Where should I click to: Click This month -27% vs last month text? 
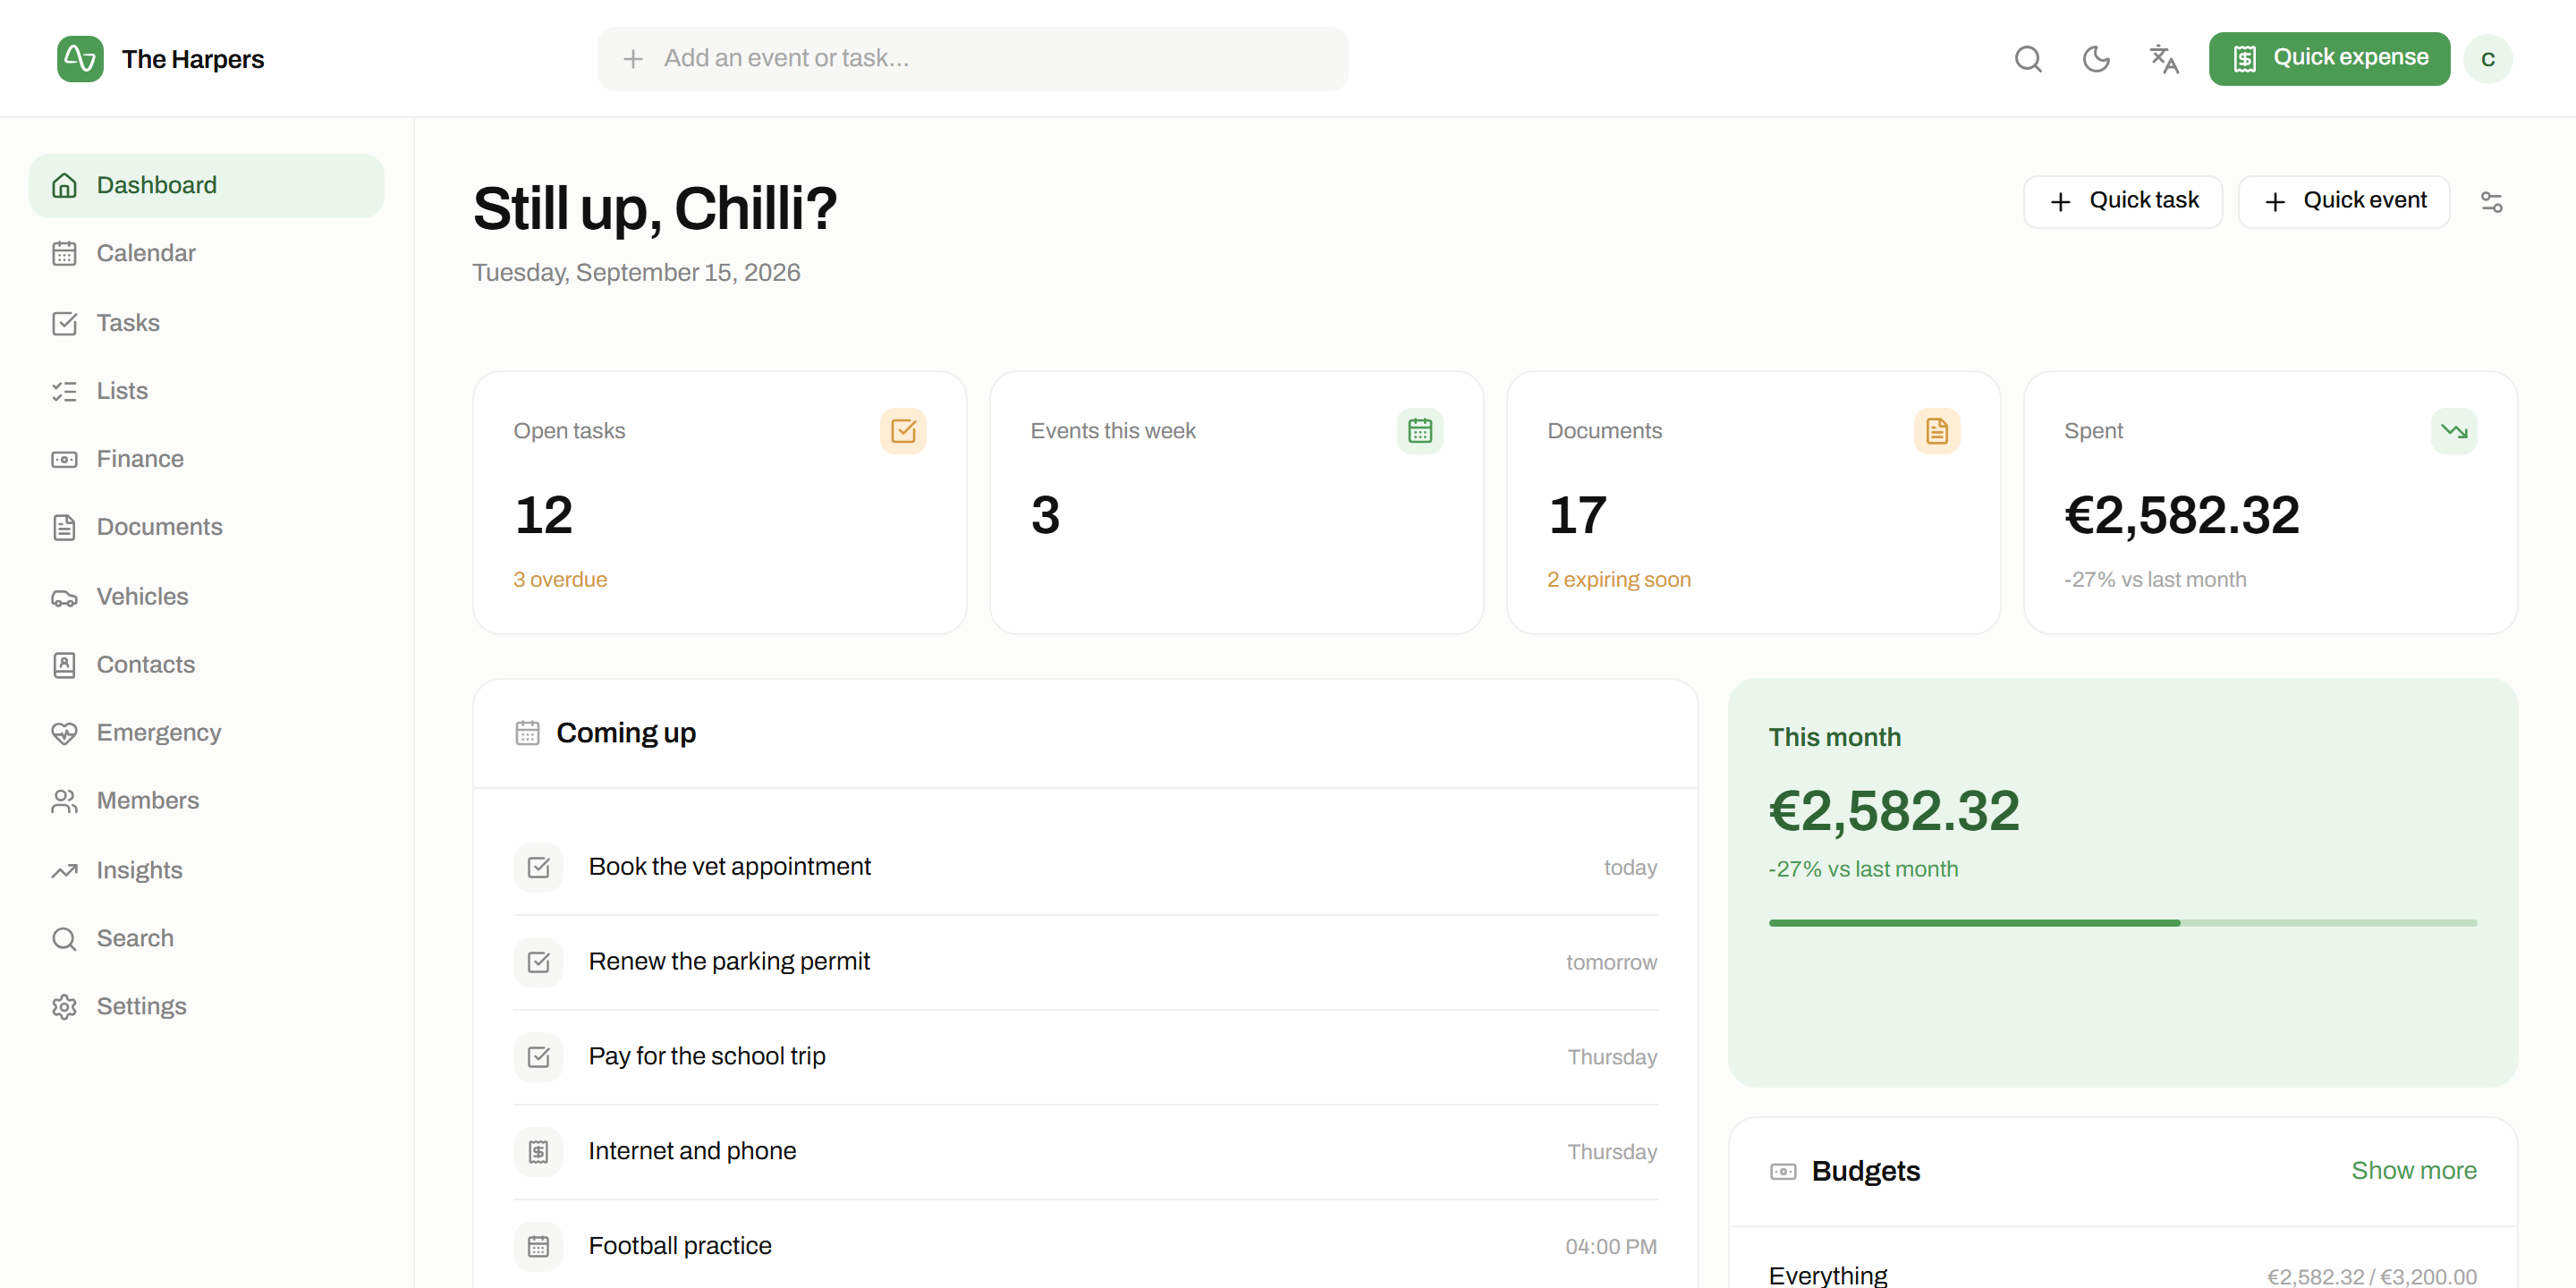1863,870
